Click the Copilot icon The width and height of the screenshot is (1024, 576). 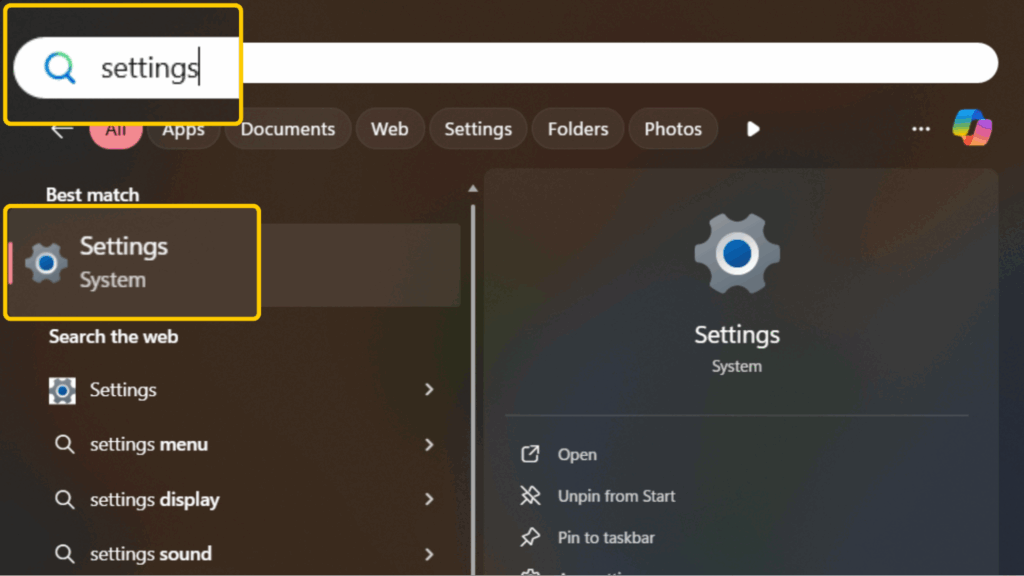(971, 128)
